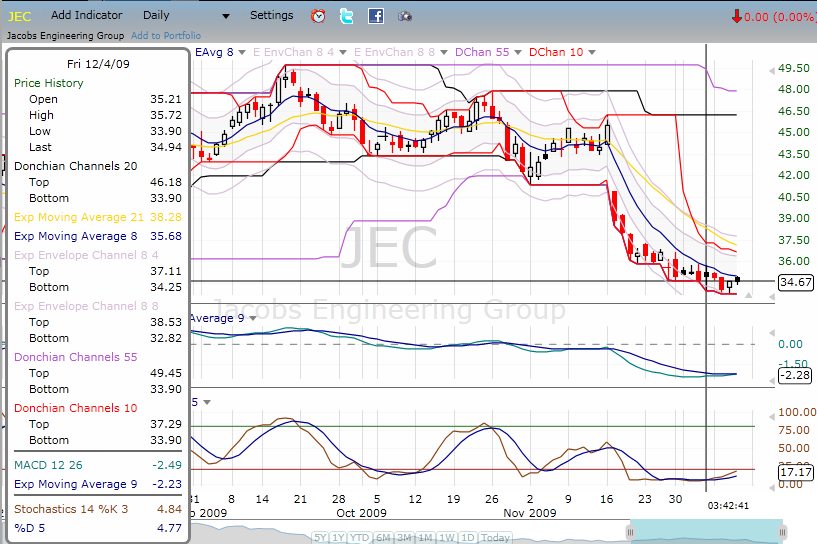Select the 6M time range button
Image resolution: width=817 pixels, height=544 pixels.
tap(383, 537)
